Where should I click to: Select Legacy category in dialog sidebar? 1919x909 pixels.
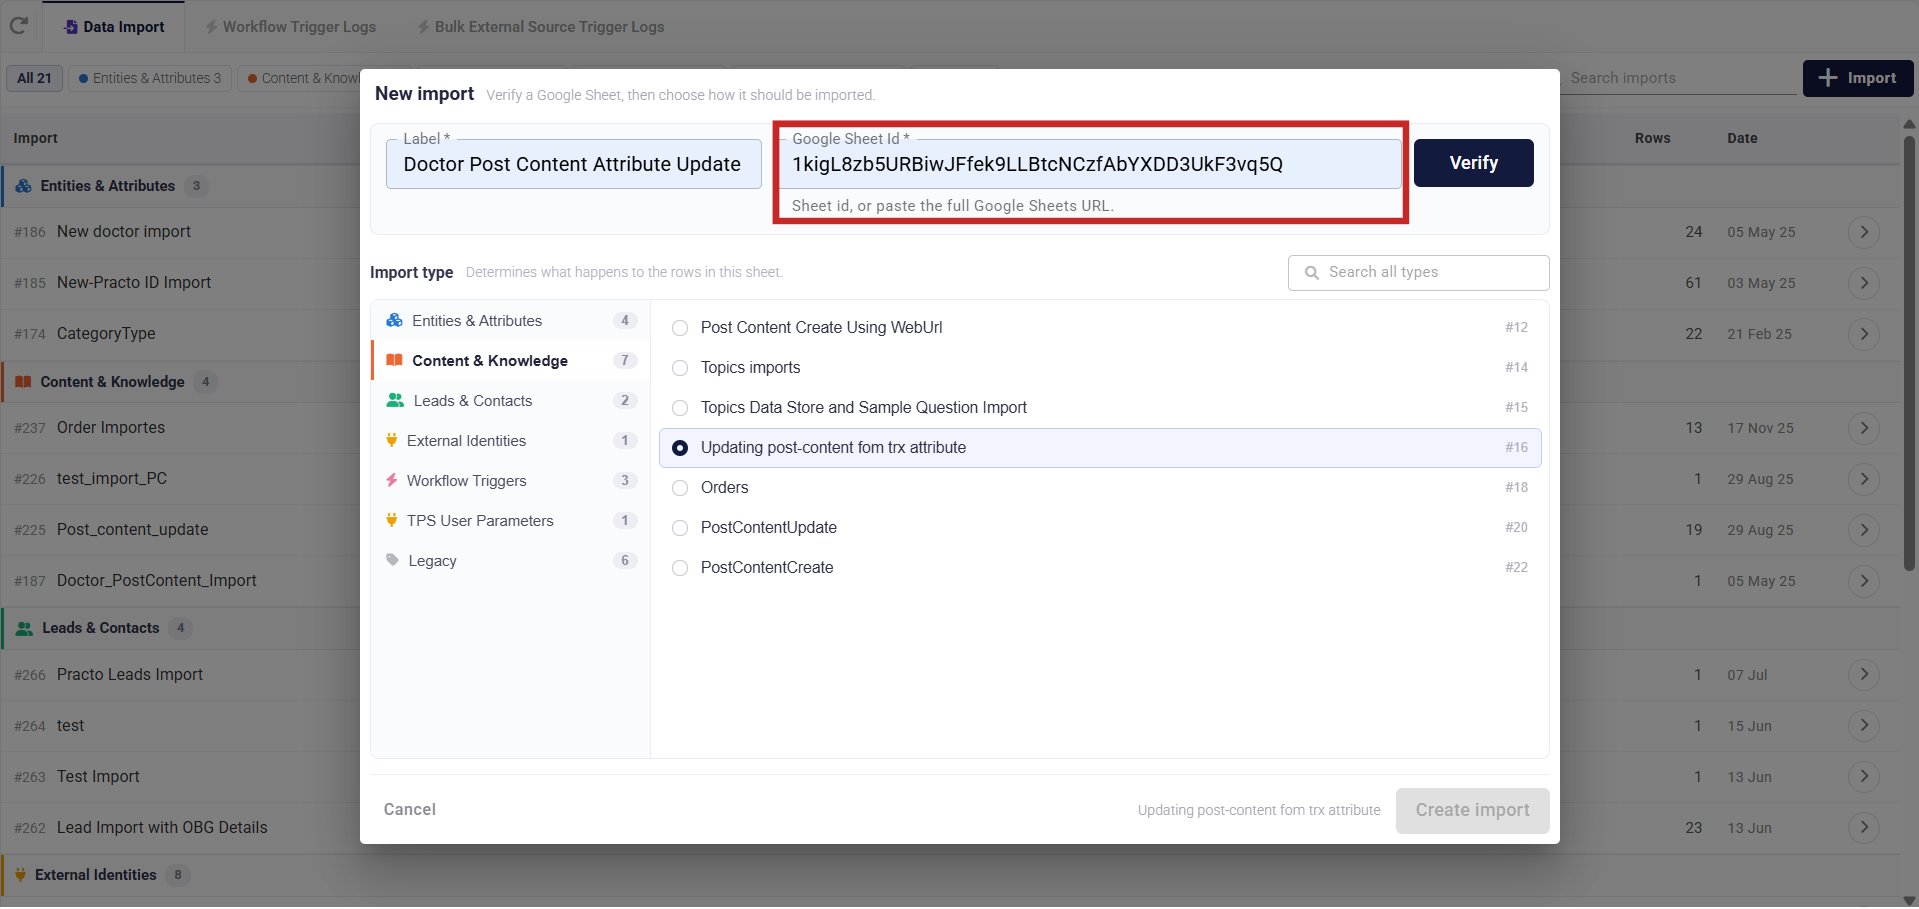point(510,561)
